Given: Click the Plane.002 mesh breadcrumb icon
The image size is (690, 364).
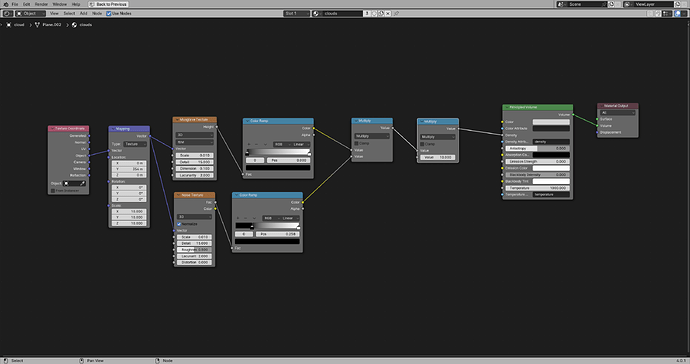Looking at the screenshot, I should click(x=37, y=25).
